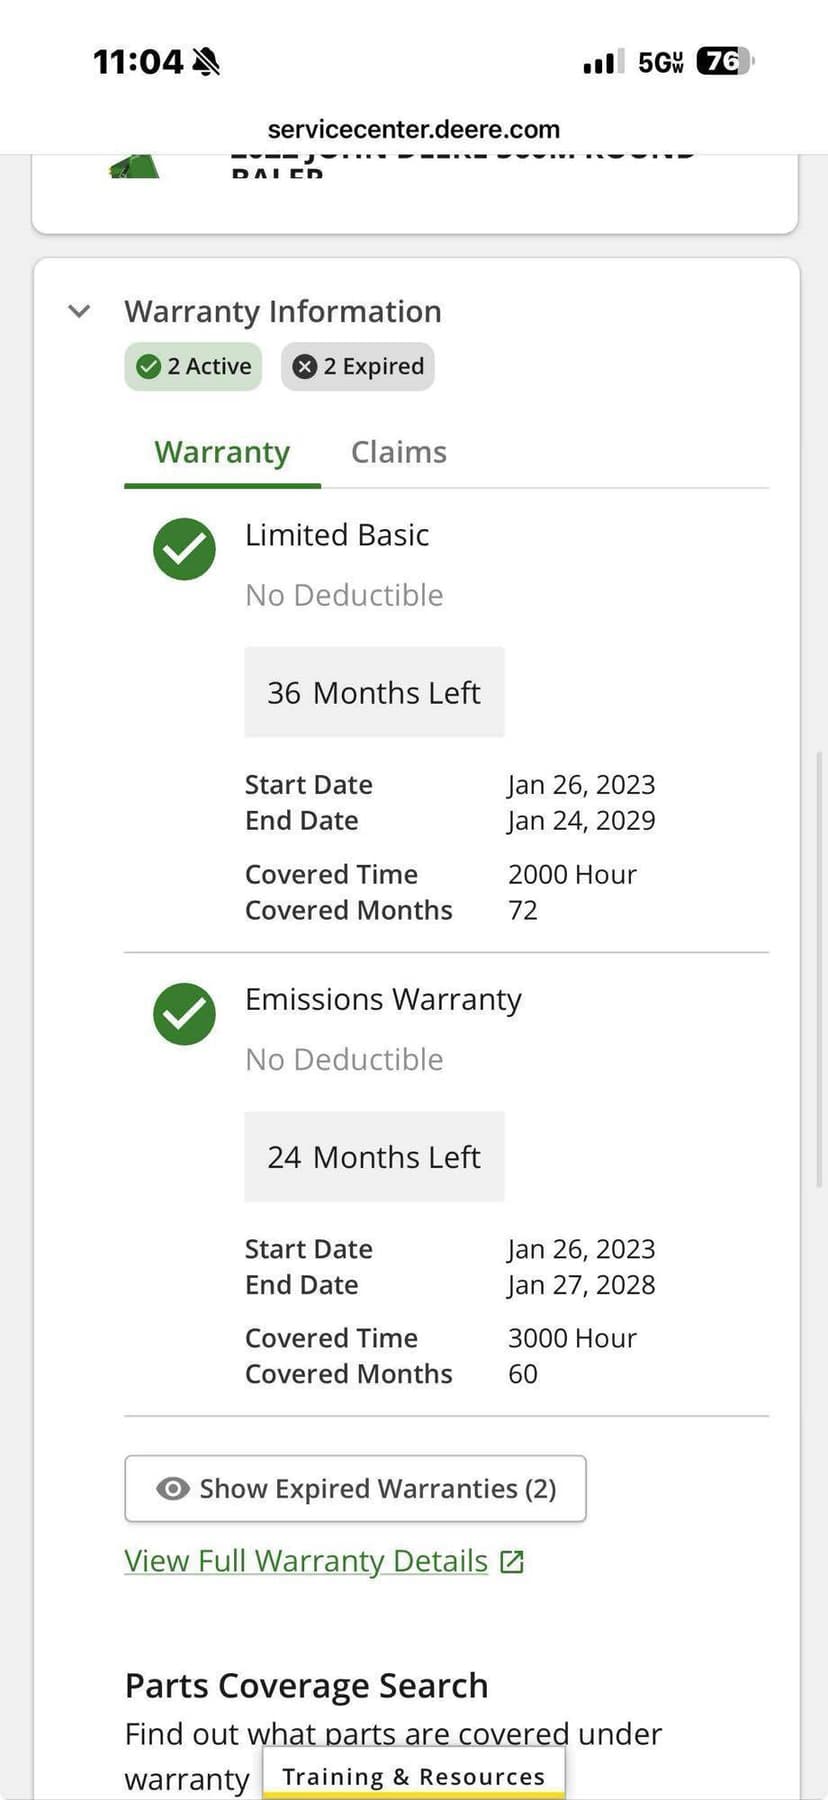Image resolution: width=828 pixels, height=1800 pixels.
Task: Click the 24 Months Left box
Action: click(x=374, y=1156)
